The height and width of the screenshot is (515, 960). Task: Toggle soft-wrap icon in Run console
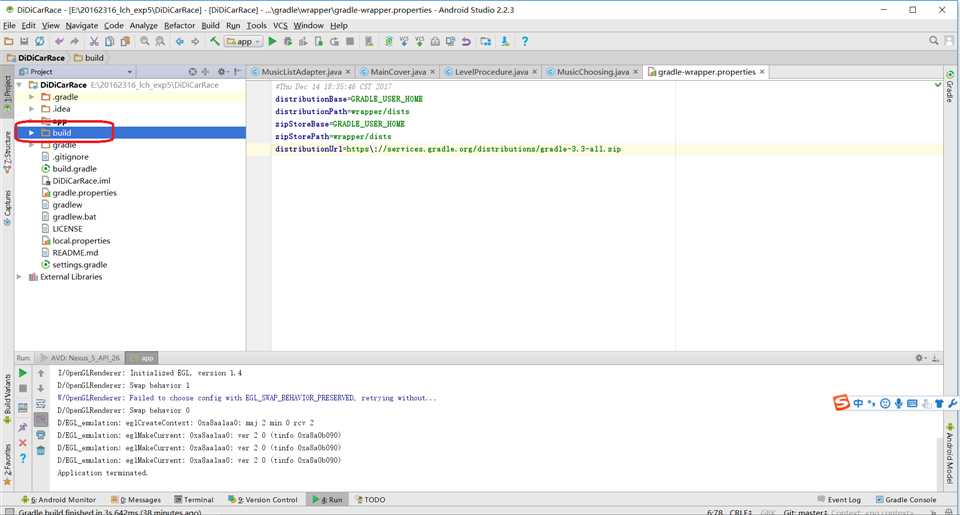click(41, 404)
